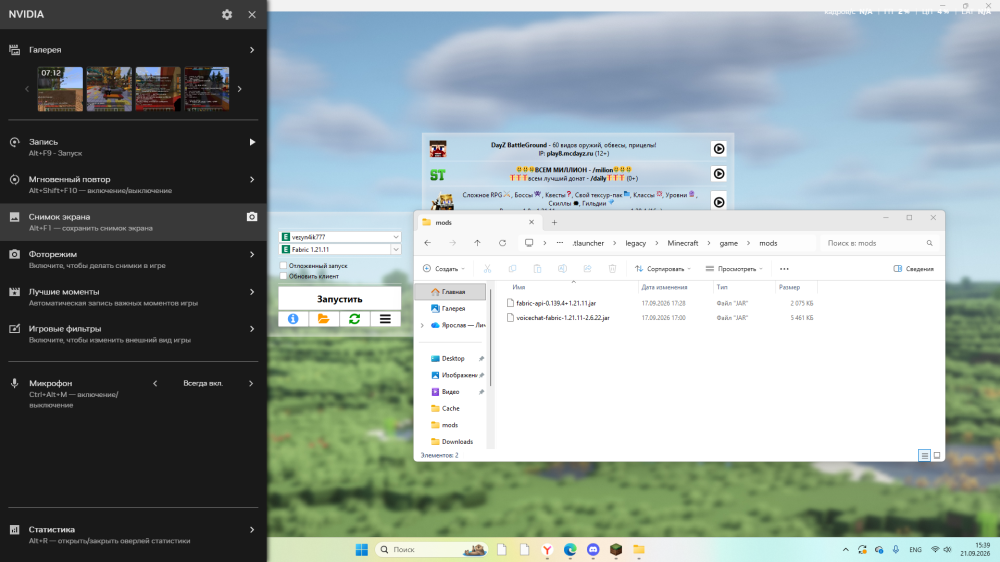Viewport: 1000px width, 562px height.
Task: Go up one folder in Explorer
Action: tap(477, 243)
